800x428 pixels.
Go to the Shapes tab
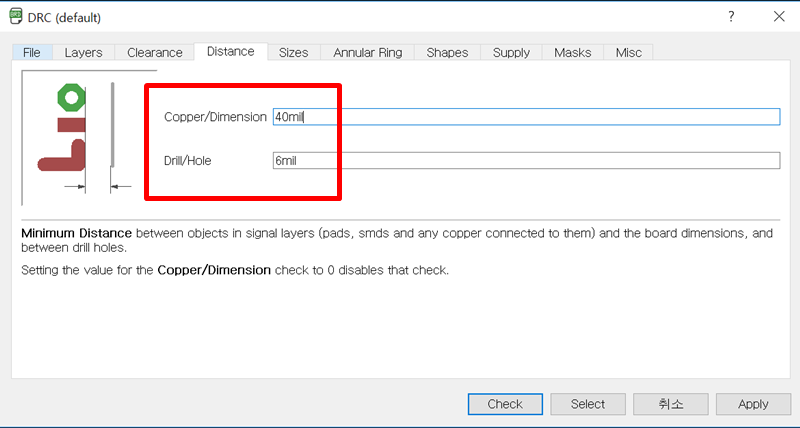447,52
